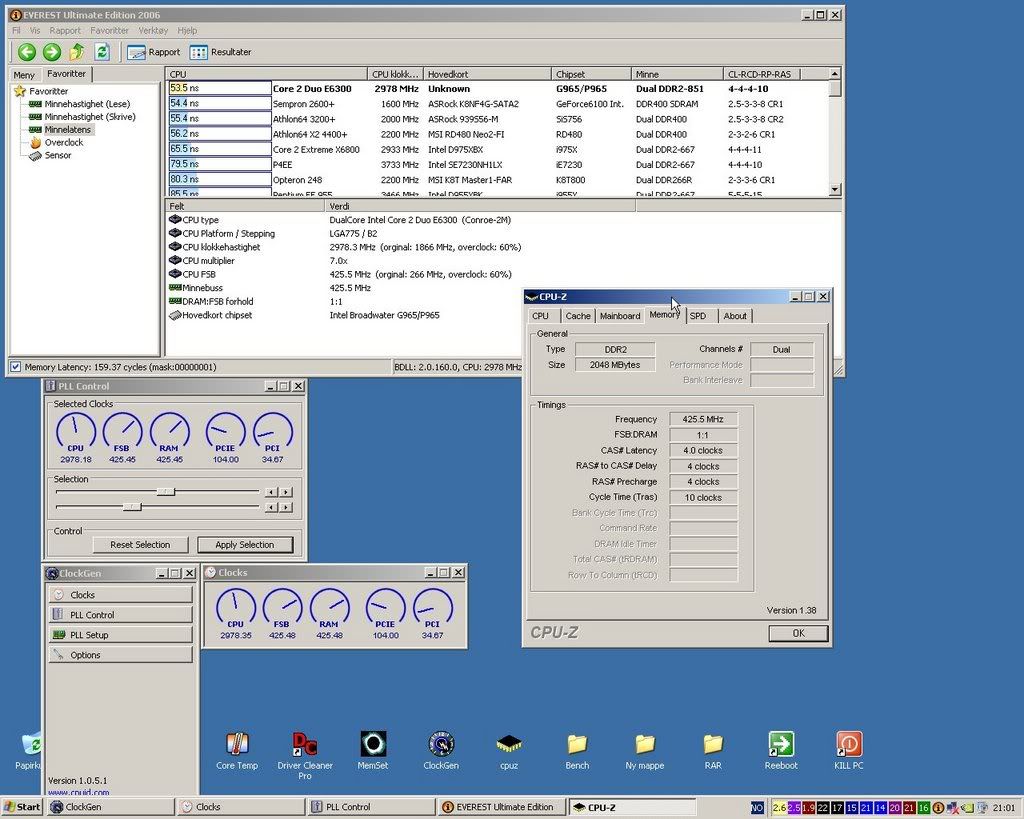Viewport: 1024px width, 819px height.
Task: Open the ClockGen desktop icon
Action: click(x=441, y=750)
